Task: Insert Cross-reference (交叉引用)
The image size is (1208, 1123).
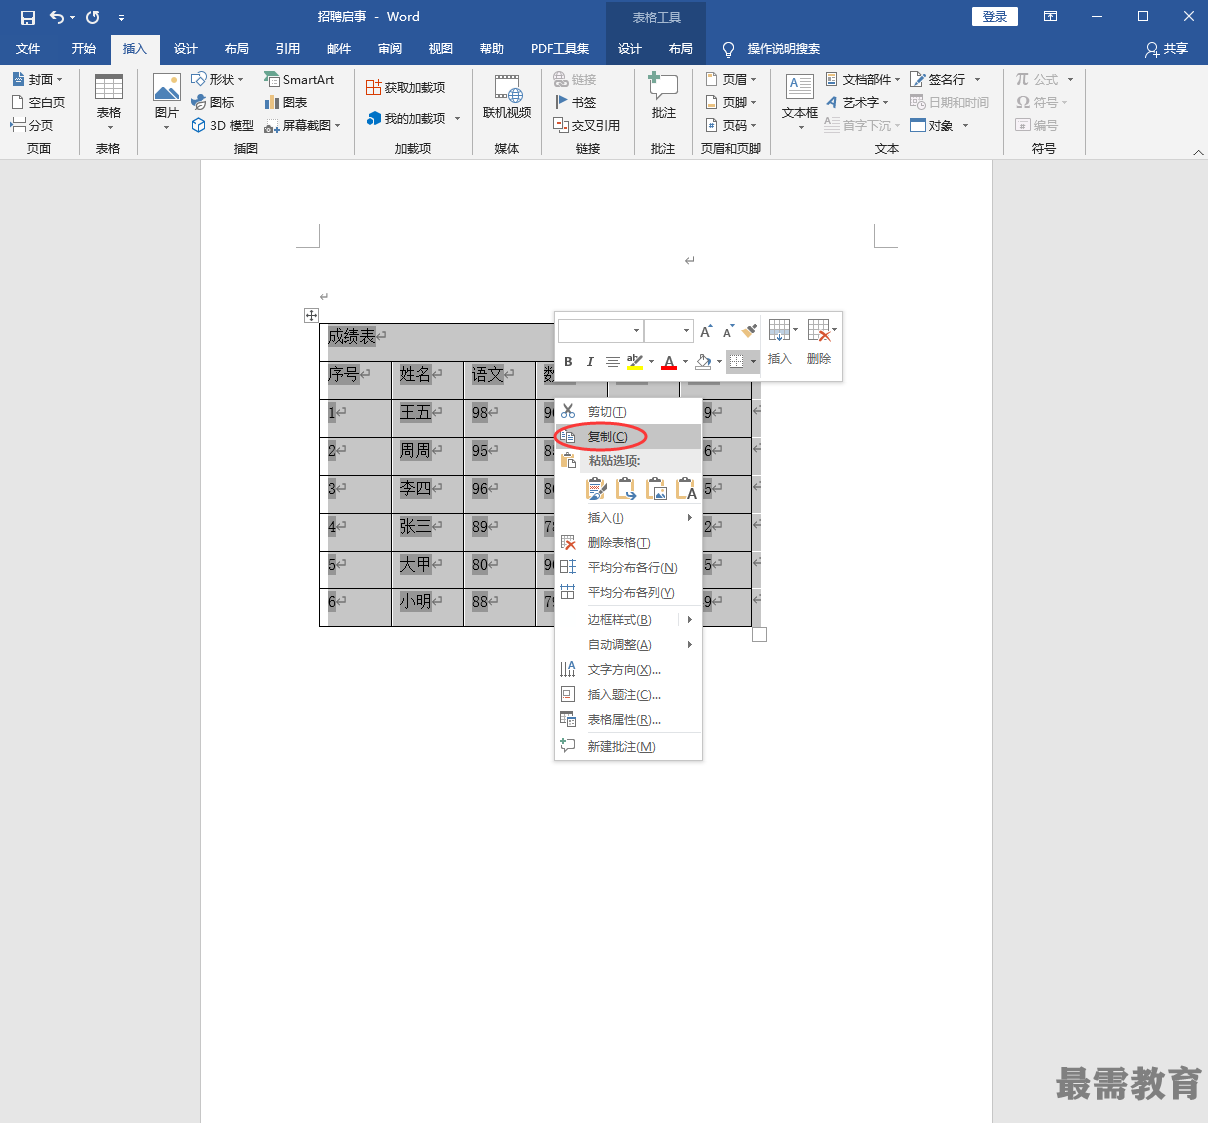Action: click(587, 125)
